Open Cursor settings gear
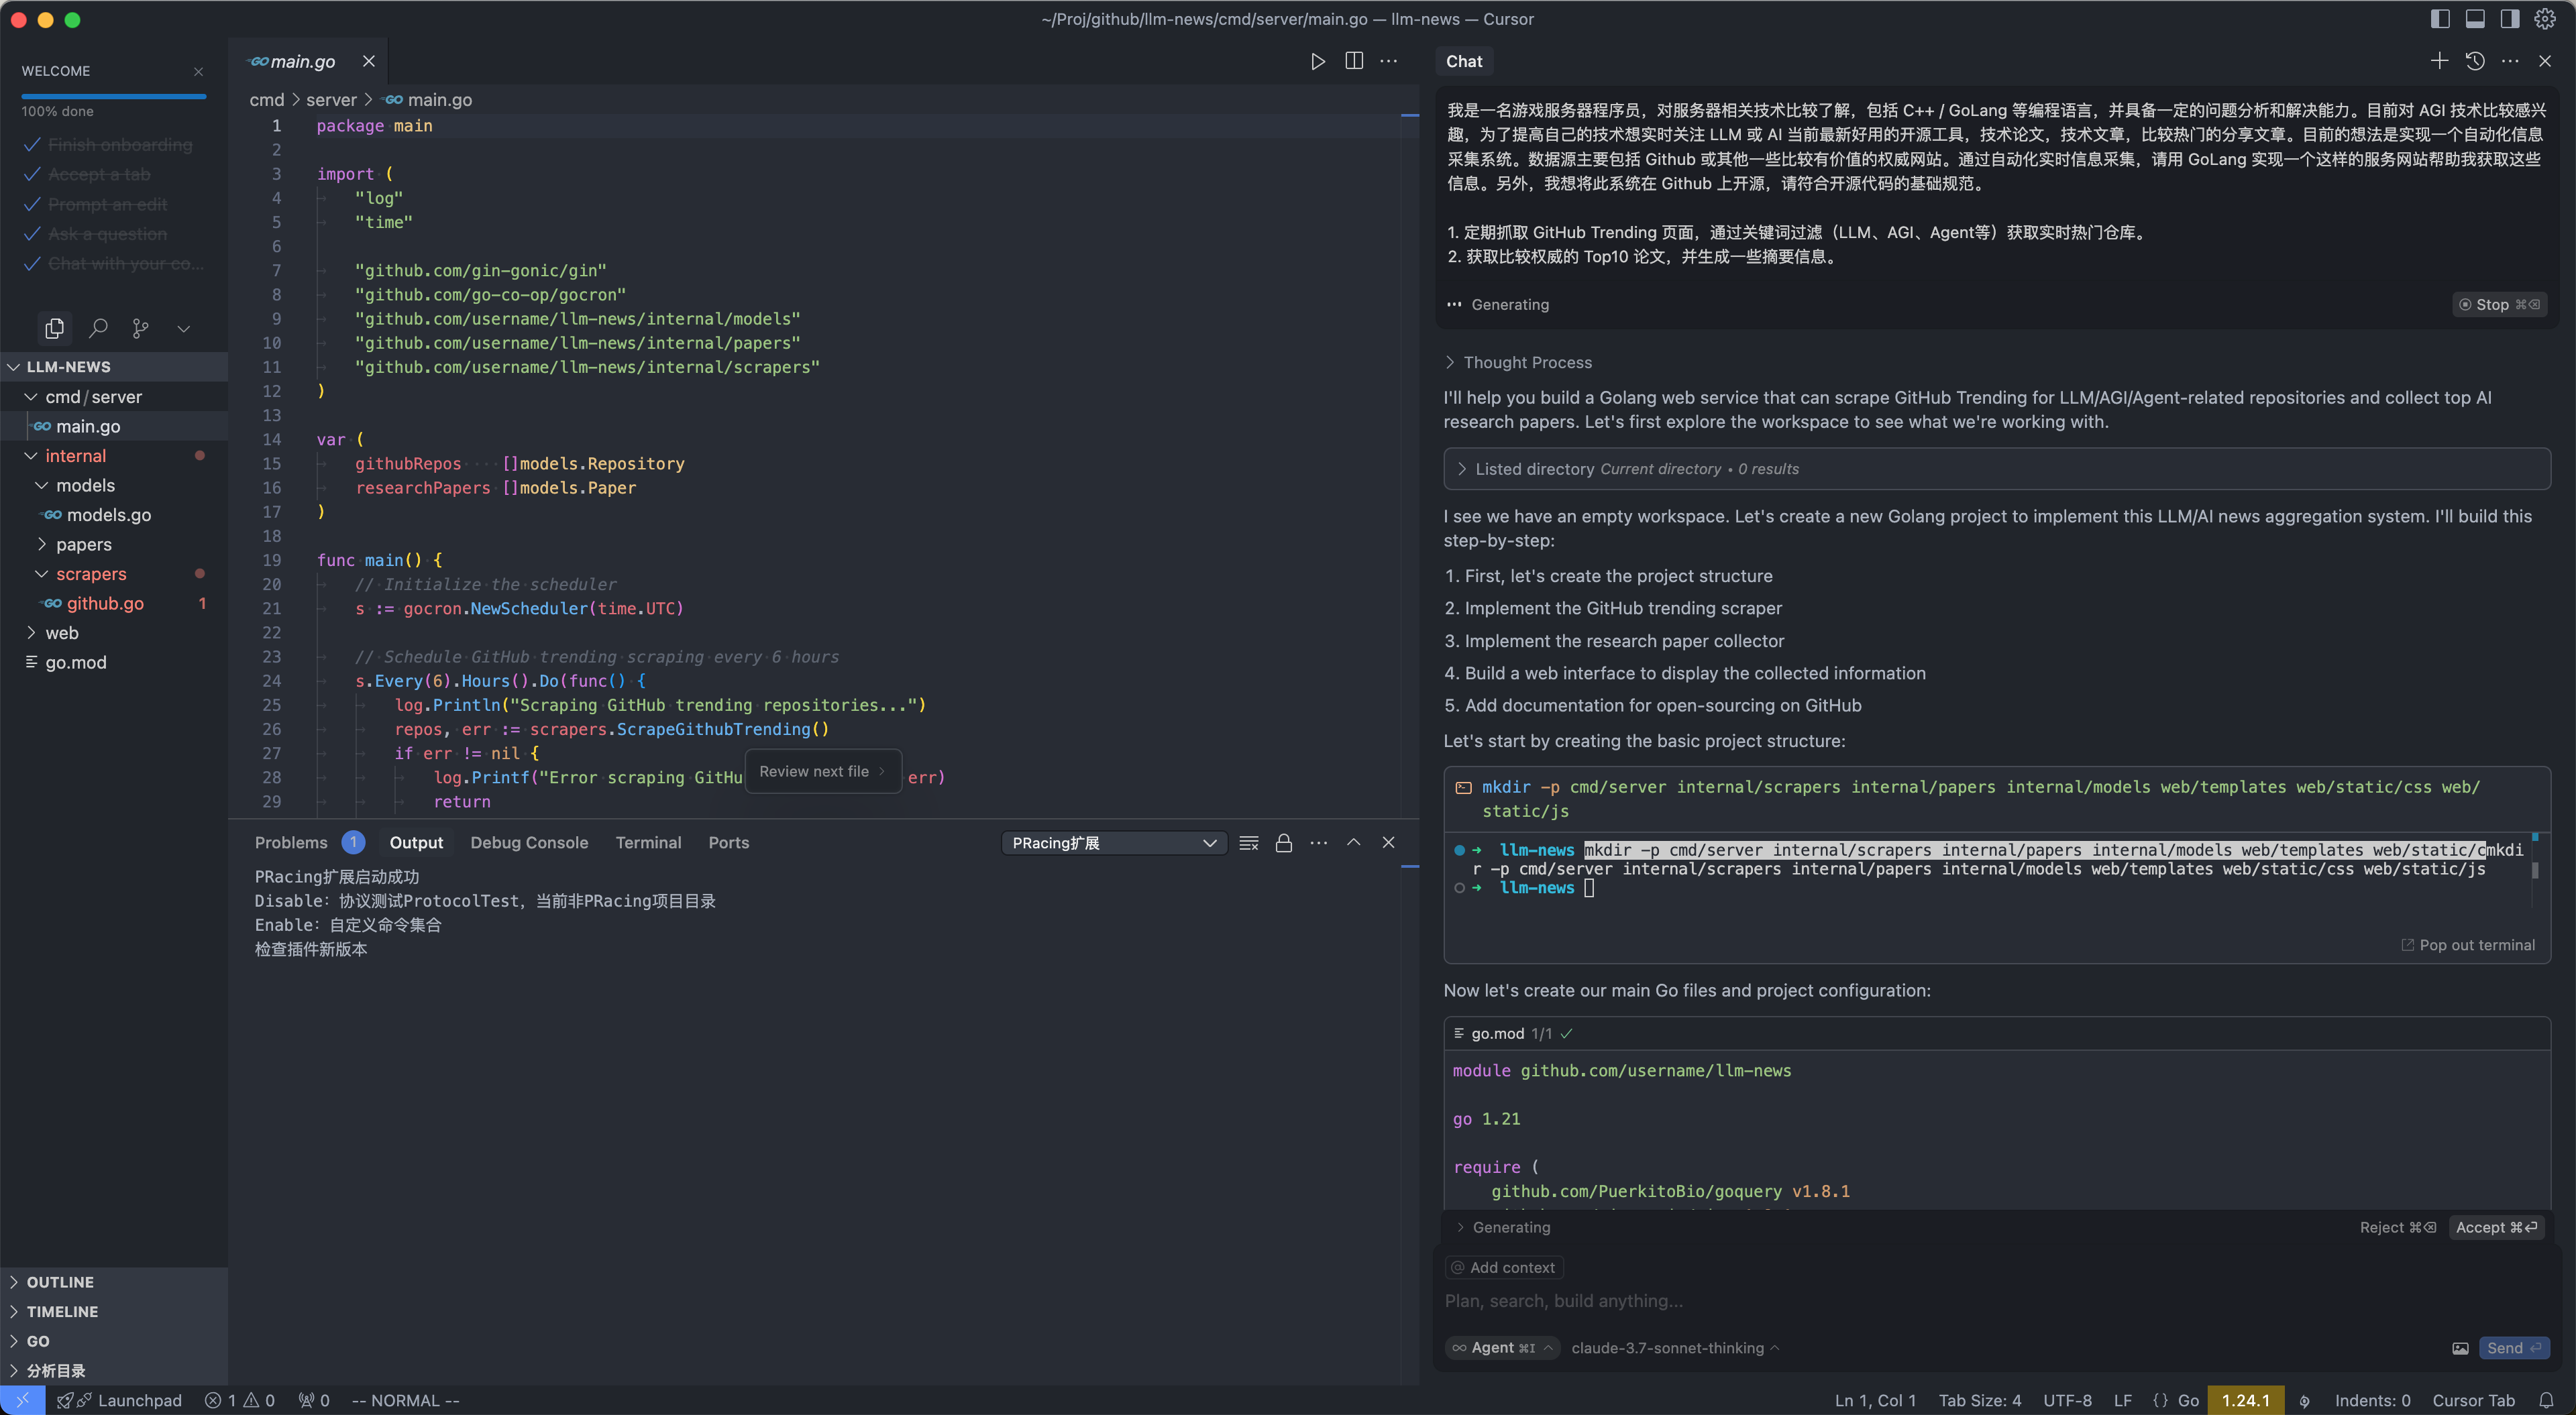 pyautogui.click(x=2545, y=19)
